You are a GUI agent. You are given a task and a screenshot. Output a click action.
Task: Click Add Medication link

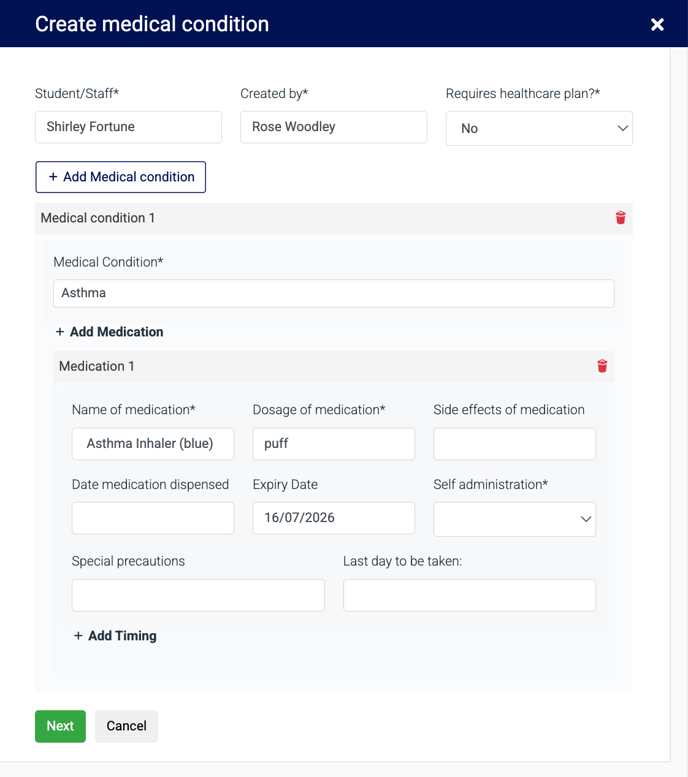(109, 332)
